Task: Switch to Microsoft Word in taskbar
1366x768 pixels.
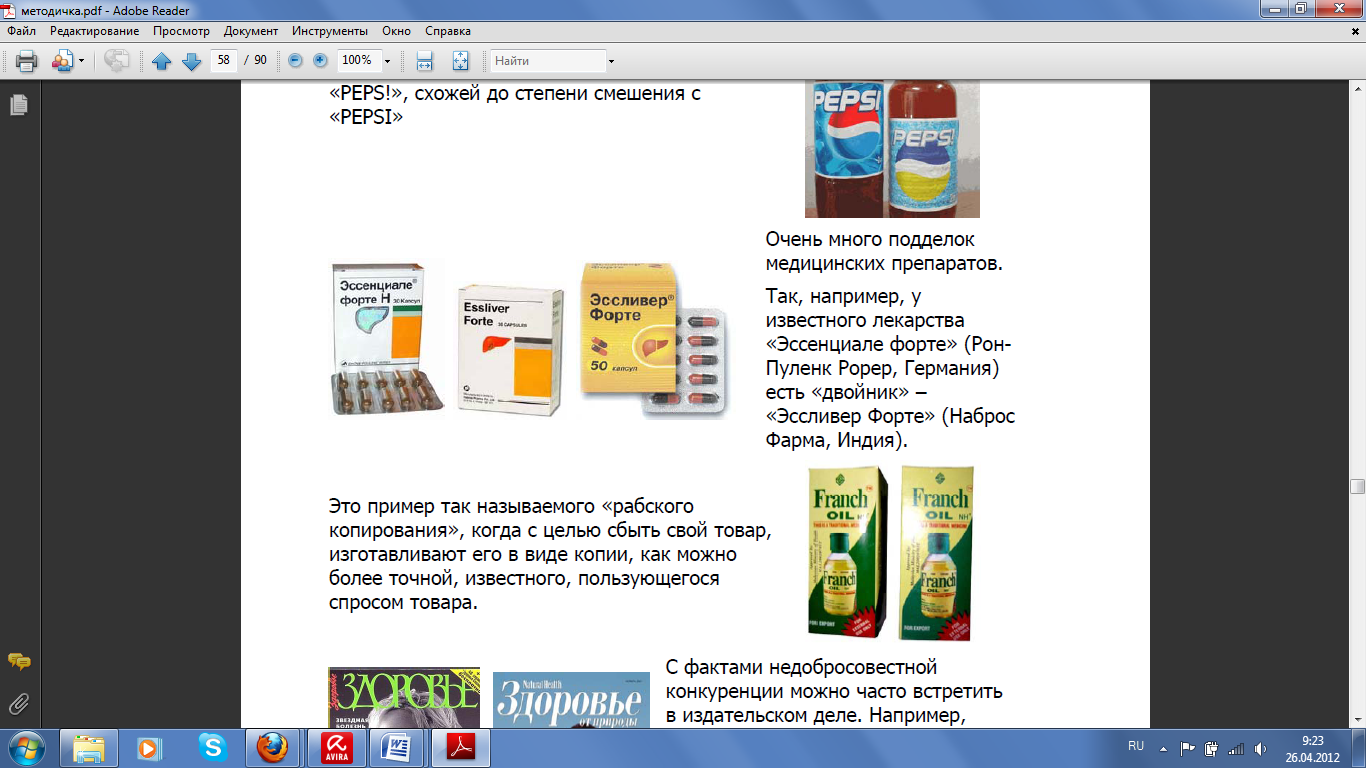Action: pyautogui.click(x=399, y=747)
